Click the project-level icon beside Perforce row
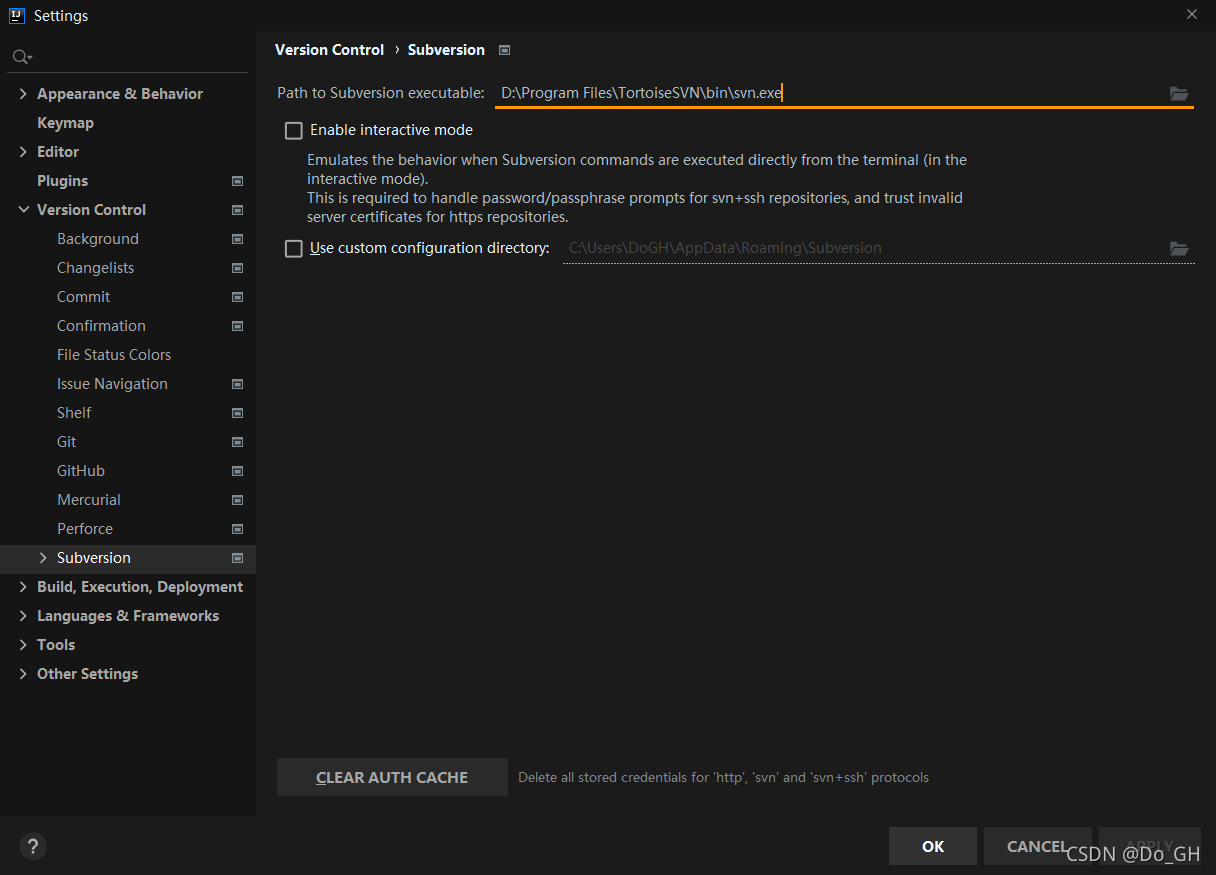 pyautogui.click(x=238, y=529)
